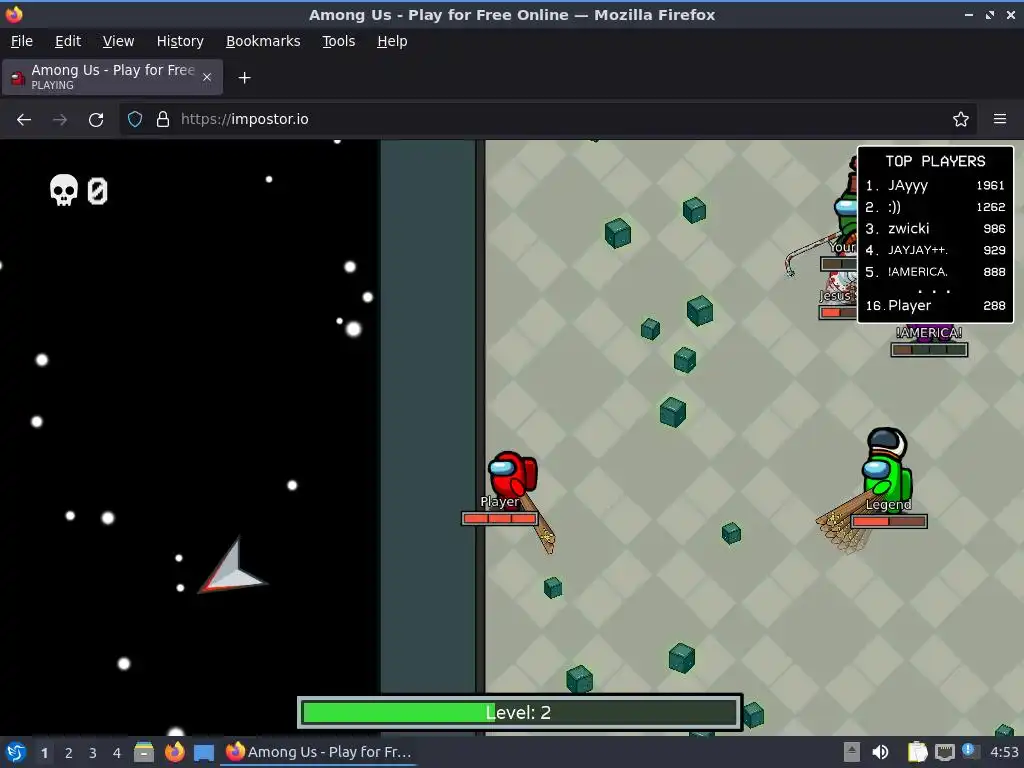Viewport: 1024px width, 768px height.
Task: Open the Help menu
Action: click(392, 41)
